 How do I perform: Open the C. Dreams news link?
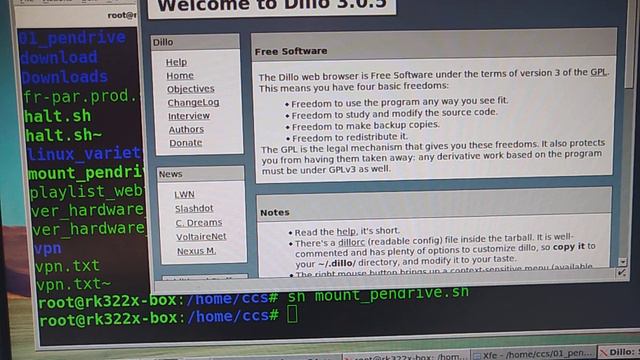coord(199,222)
